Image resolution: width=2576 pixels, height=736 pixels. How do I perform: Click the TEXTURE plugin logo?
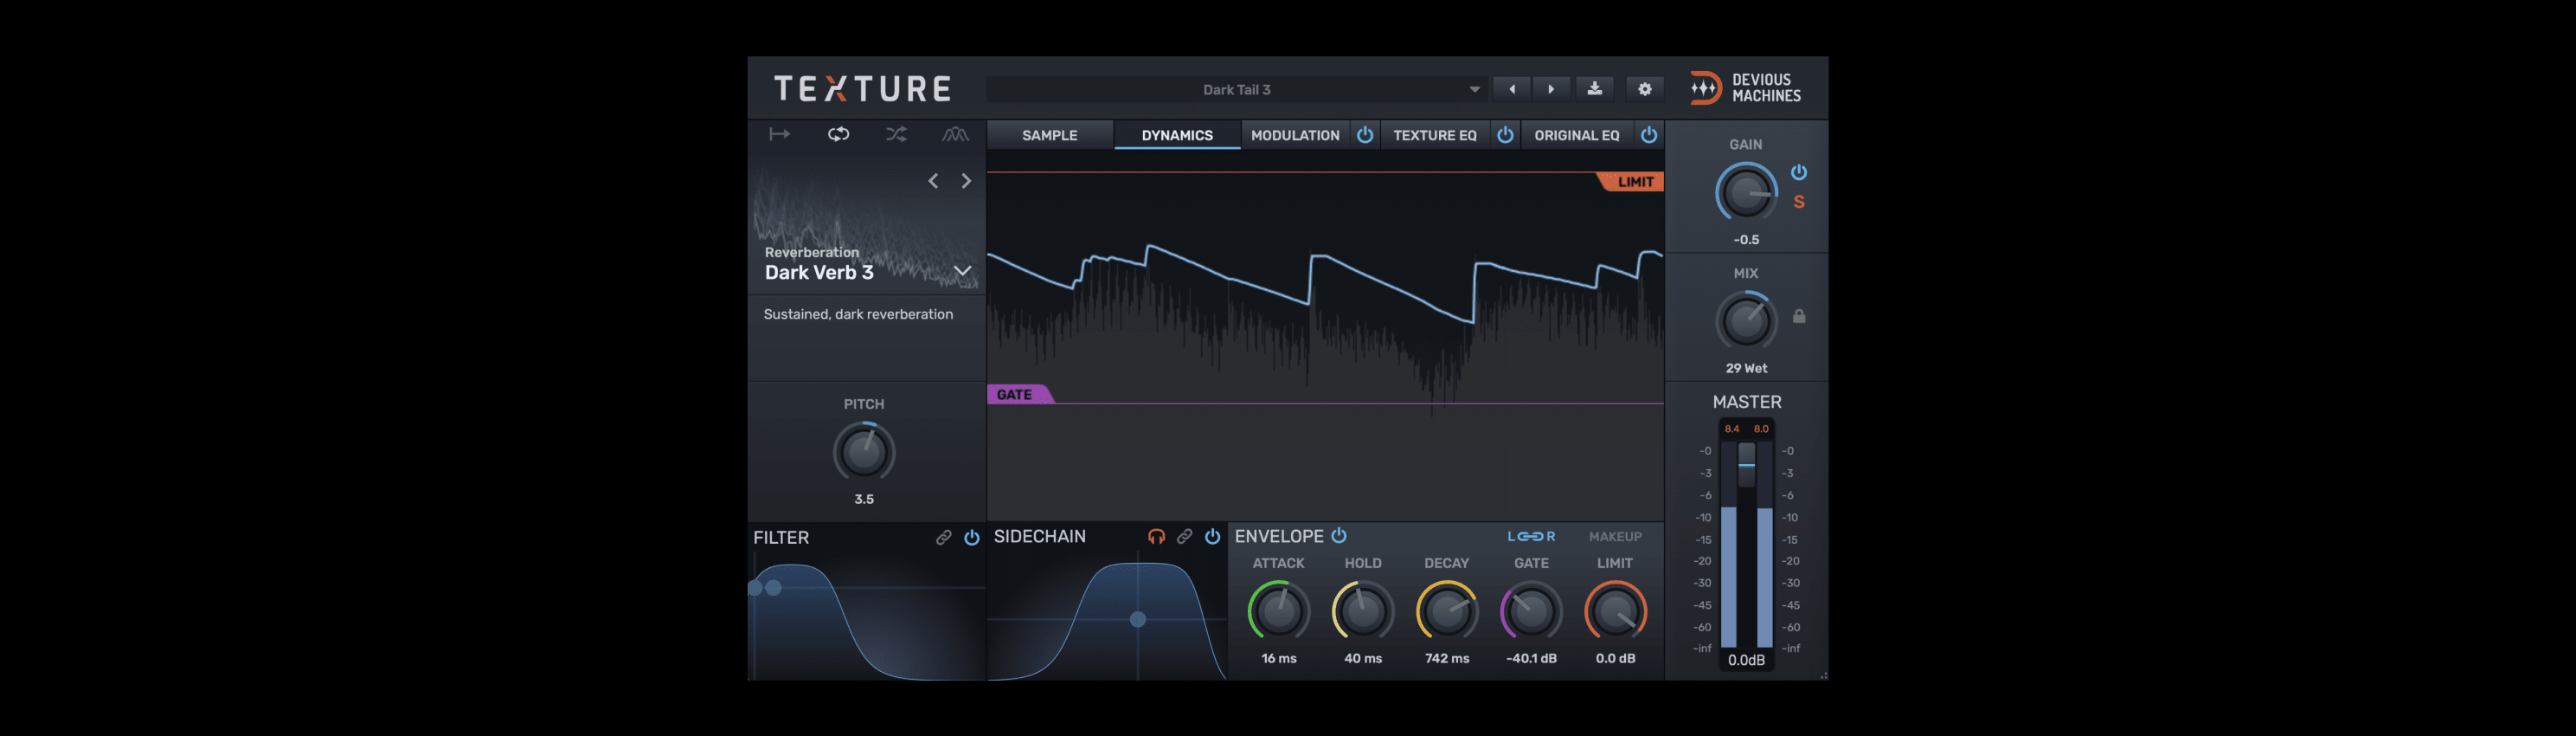(x=862, y=89)
